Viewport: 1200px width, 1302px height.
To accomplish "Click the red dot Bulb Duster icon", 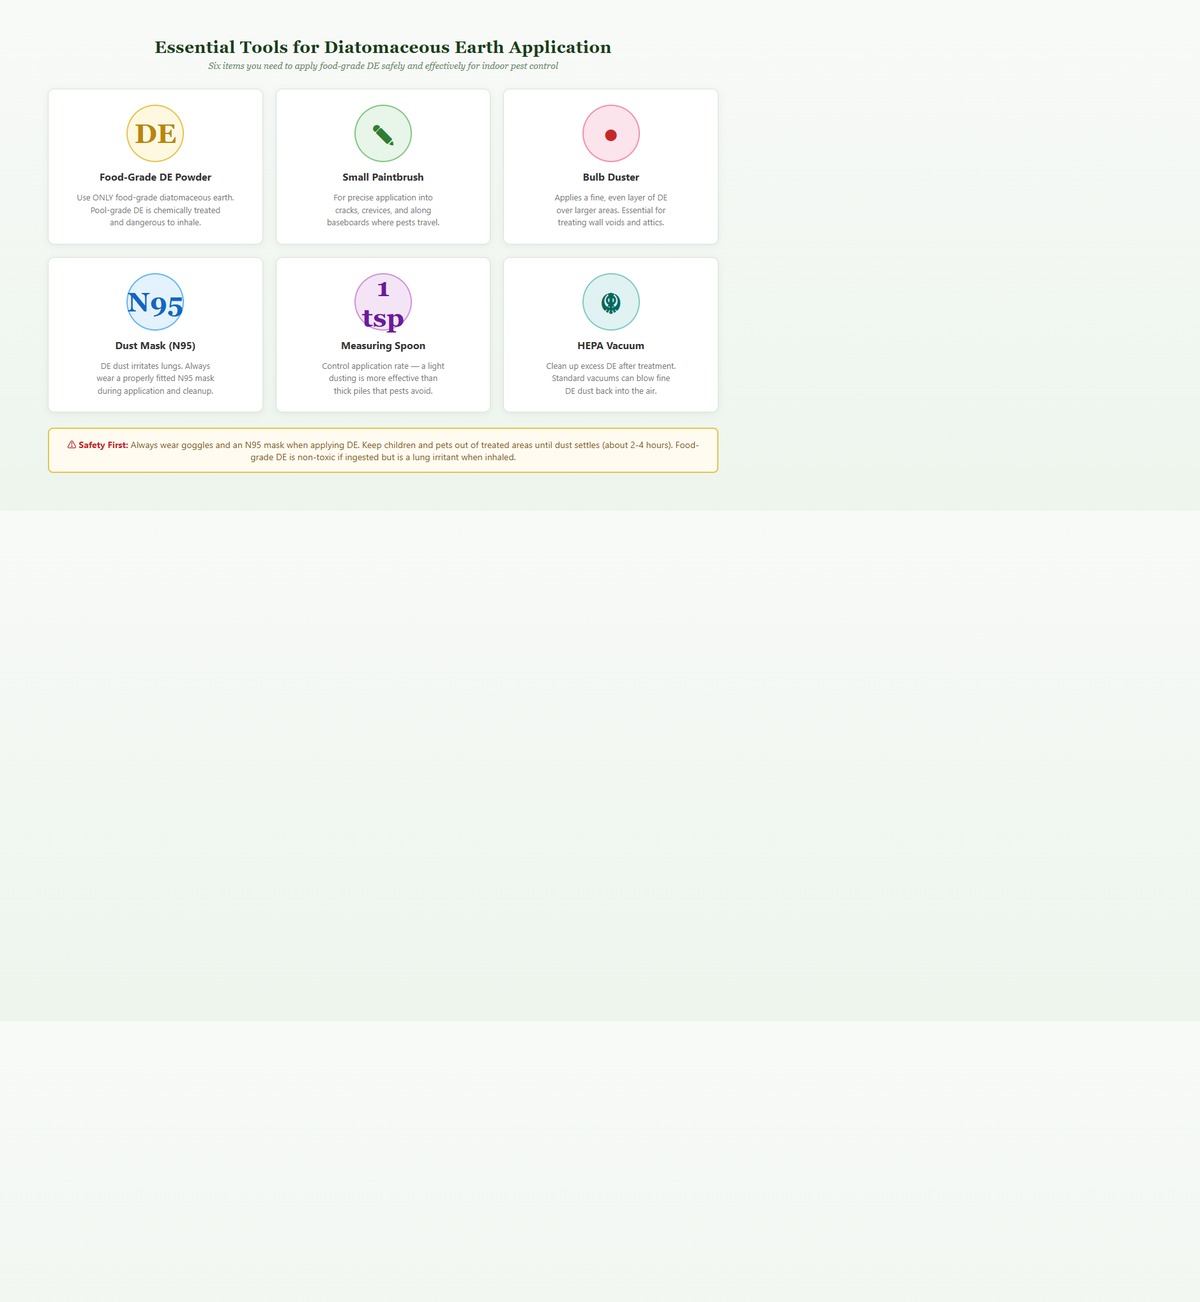I will click(611, 133).
